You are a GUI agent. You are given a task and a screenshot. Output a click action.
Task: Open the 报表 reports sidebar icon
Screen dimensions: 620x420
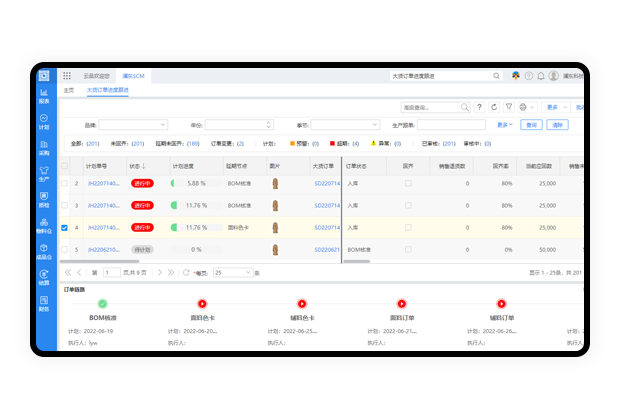[44, 96]
